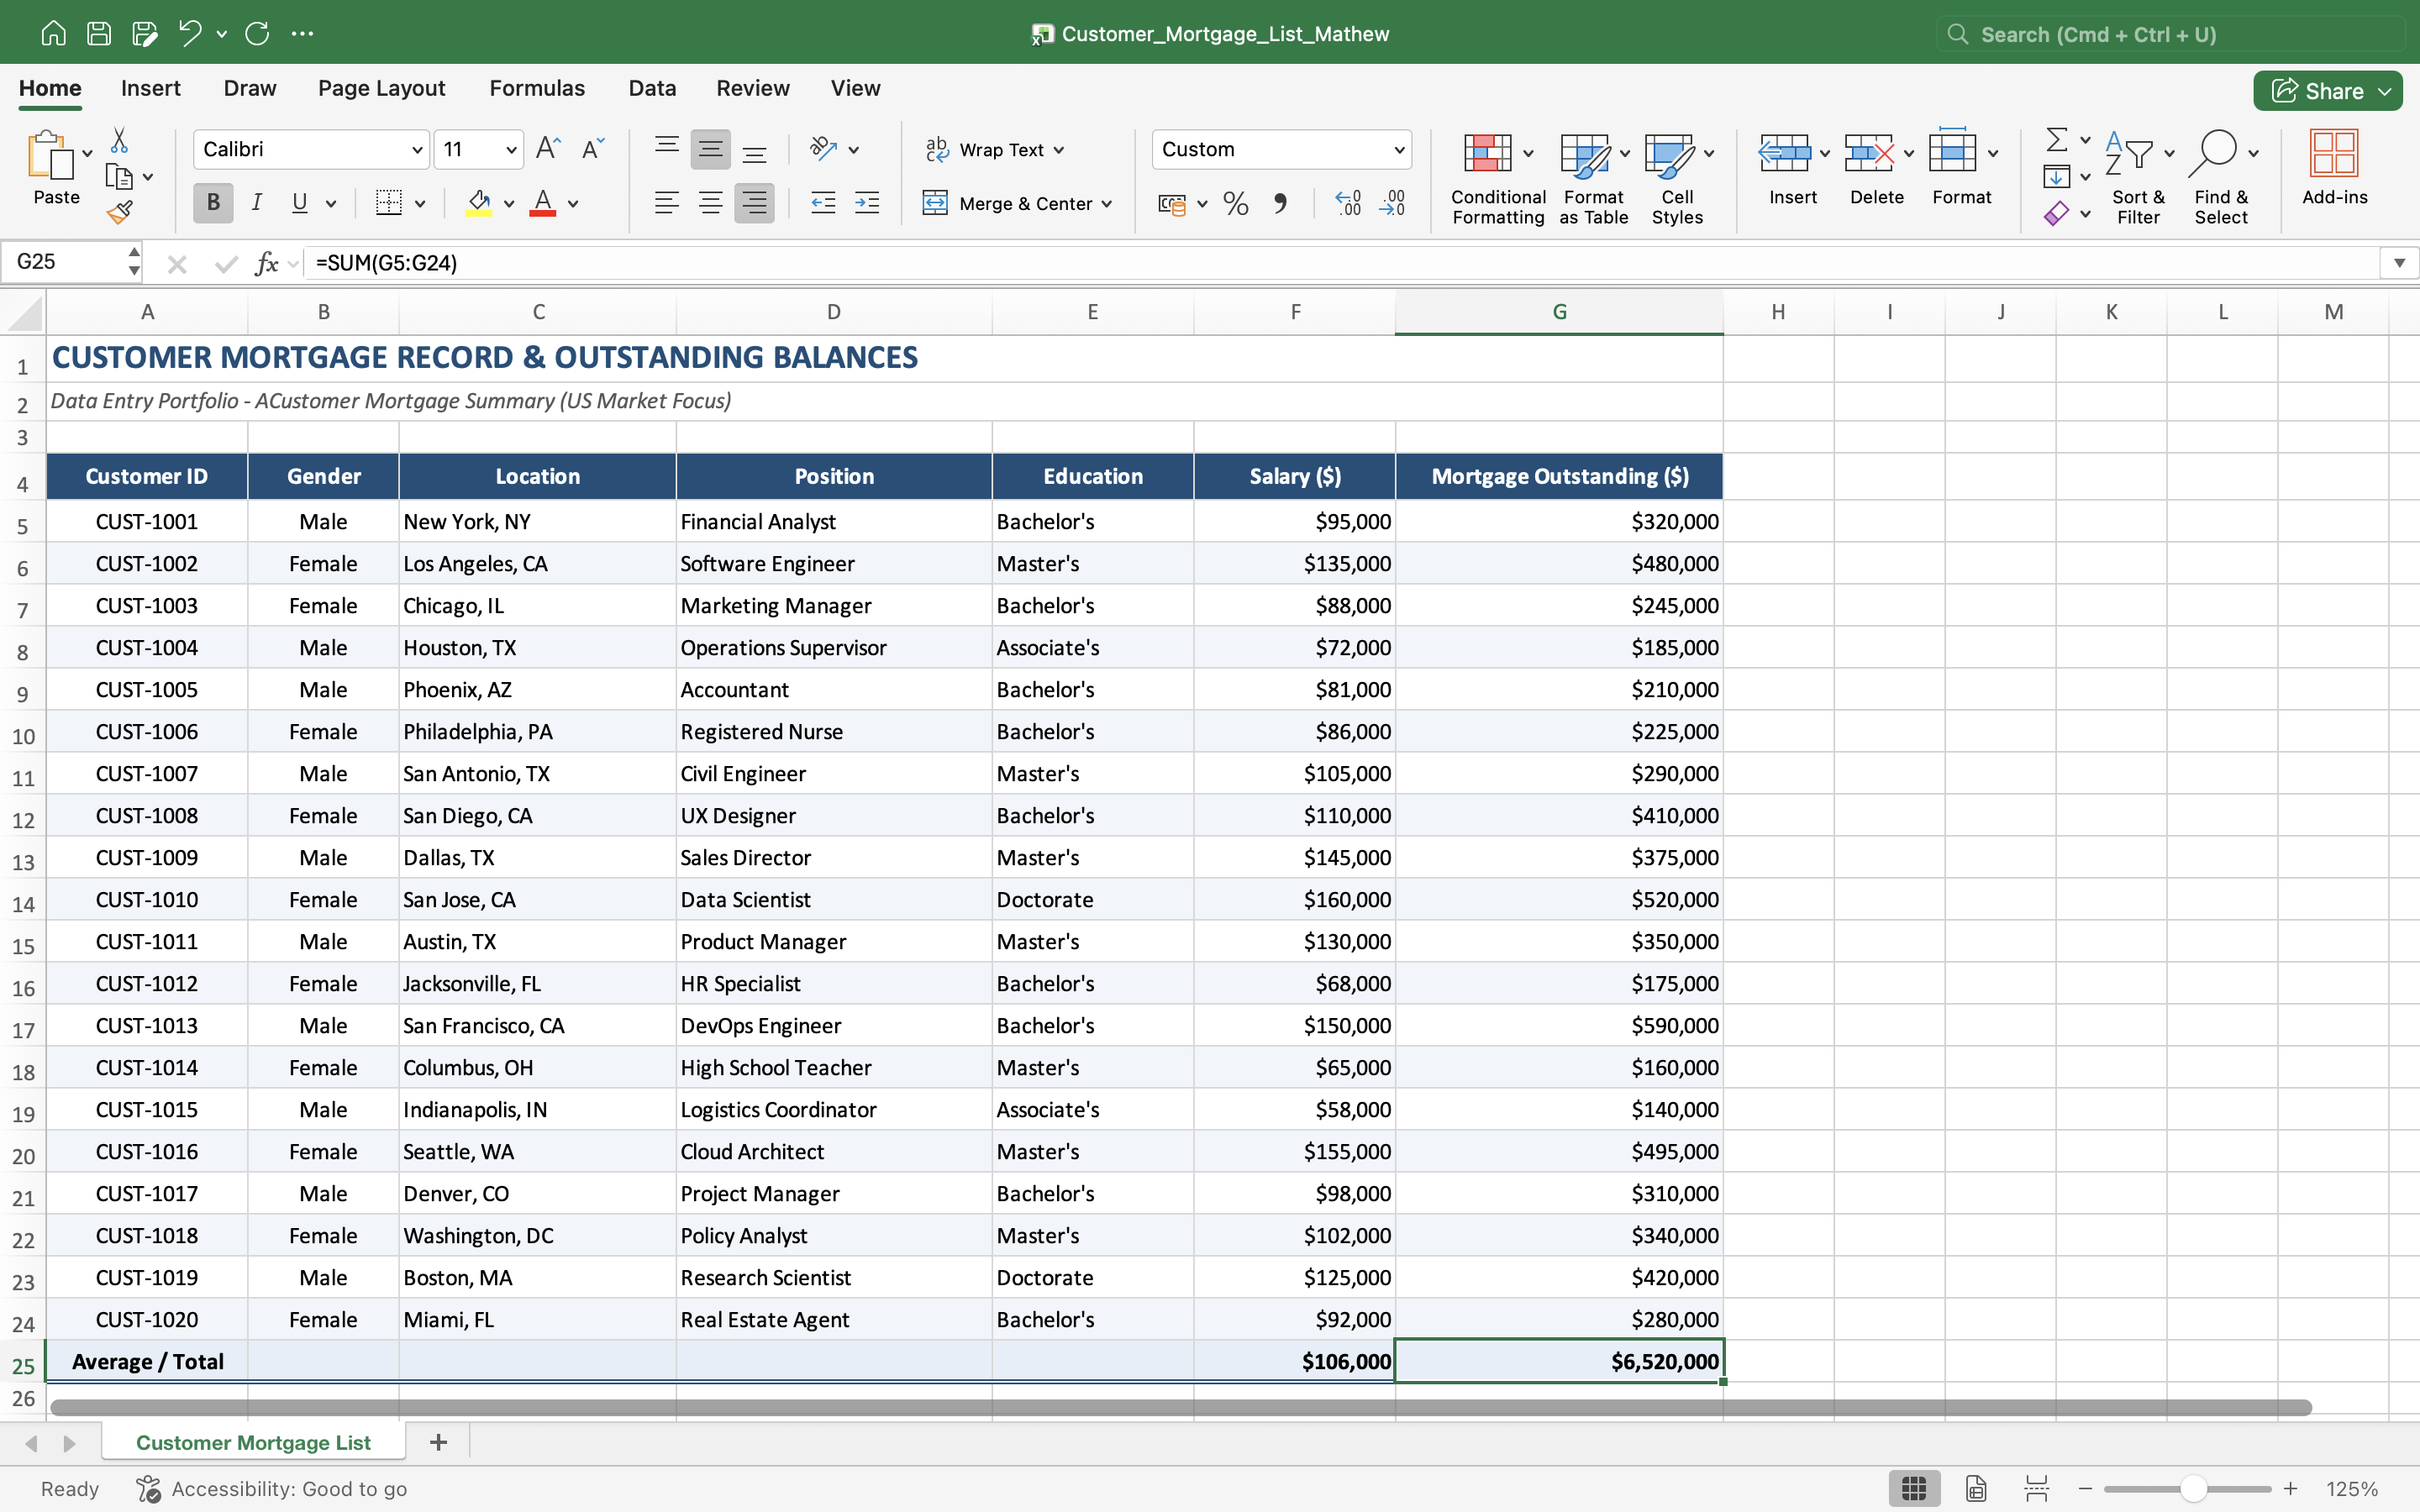Click the fx insert function icon
Viewport: 2420px width, 1512px height.
[266, 263]
